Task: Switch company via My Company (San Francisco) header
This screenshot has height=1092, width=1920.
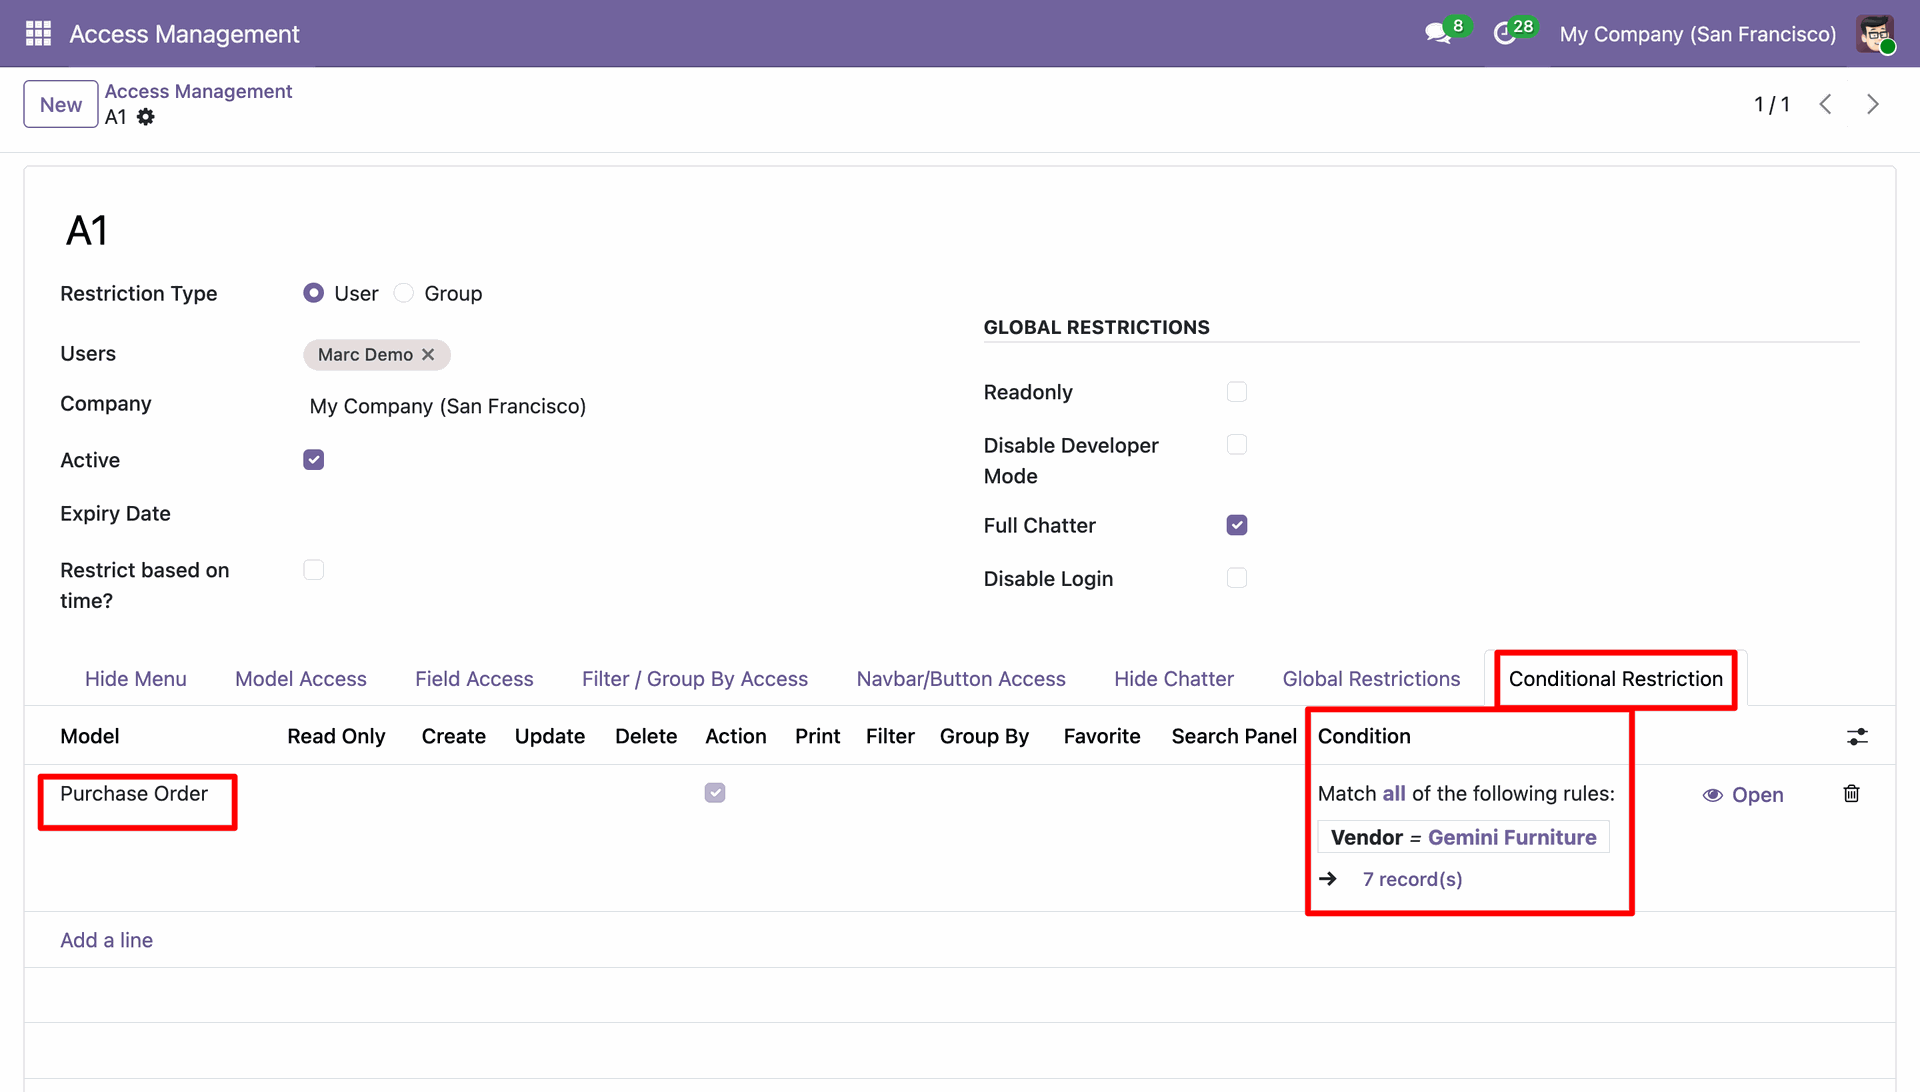Action: coord(1698,34)
